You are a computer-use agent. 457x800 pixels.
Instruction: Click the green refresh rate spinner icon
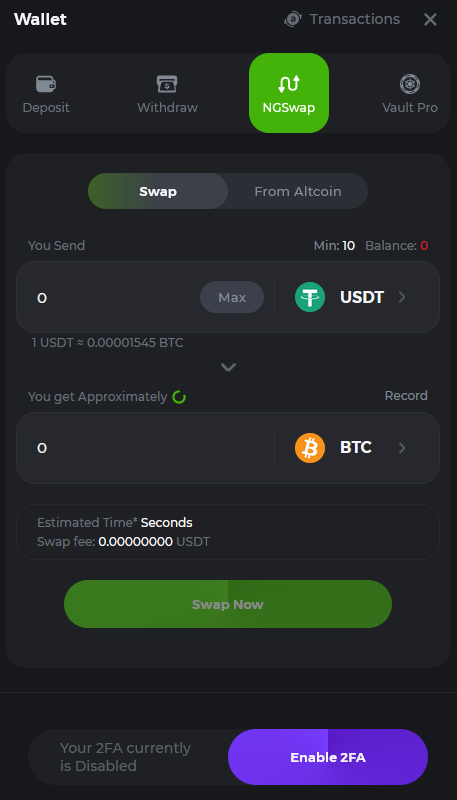tap(179, 397)
